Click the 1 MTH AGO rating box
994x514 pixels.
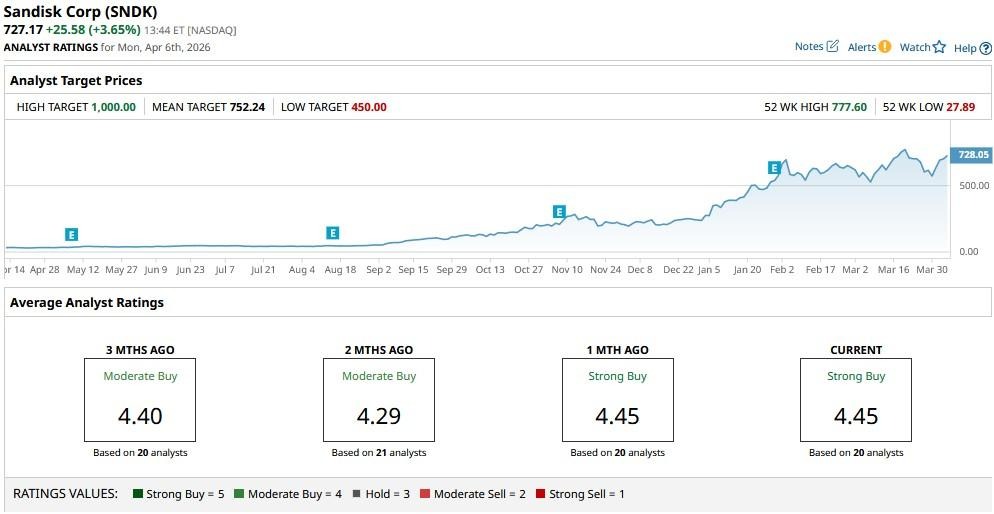pyautogui.click(x=617, y=400)
